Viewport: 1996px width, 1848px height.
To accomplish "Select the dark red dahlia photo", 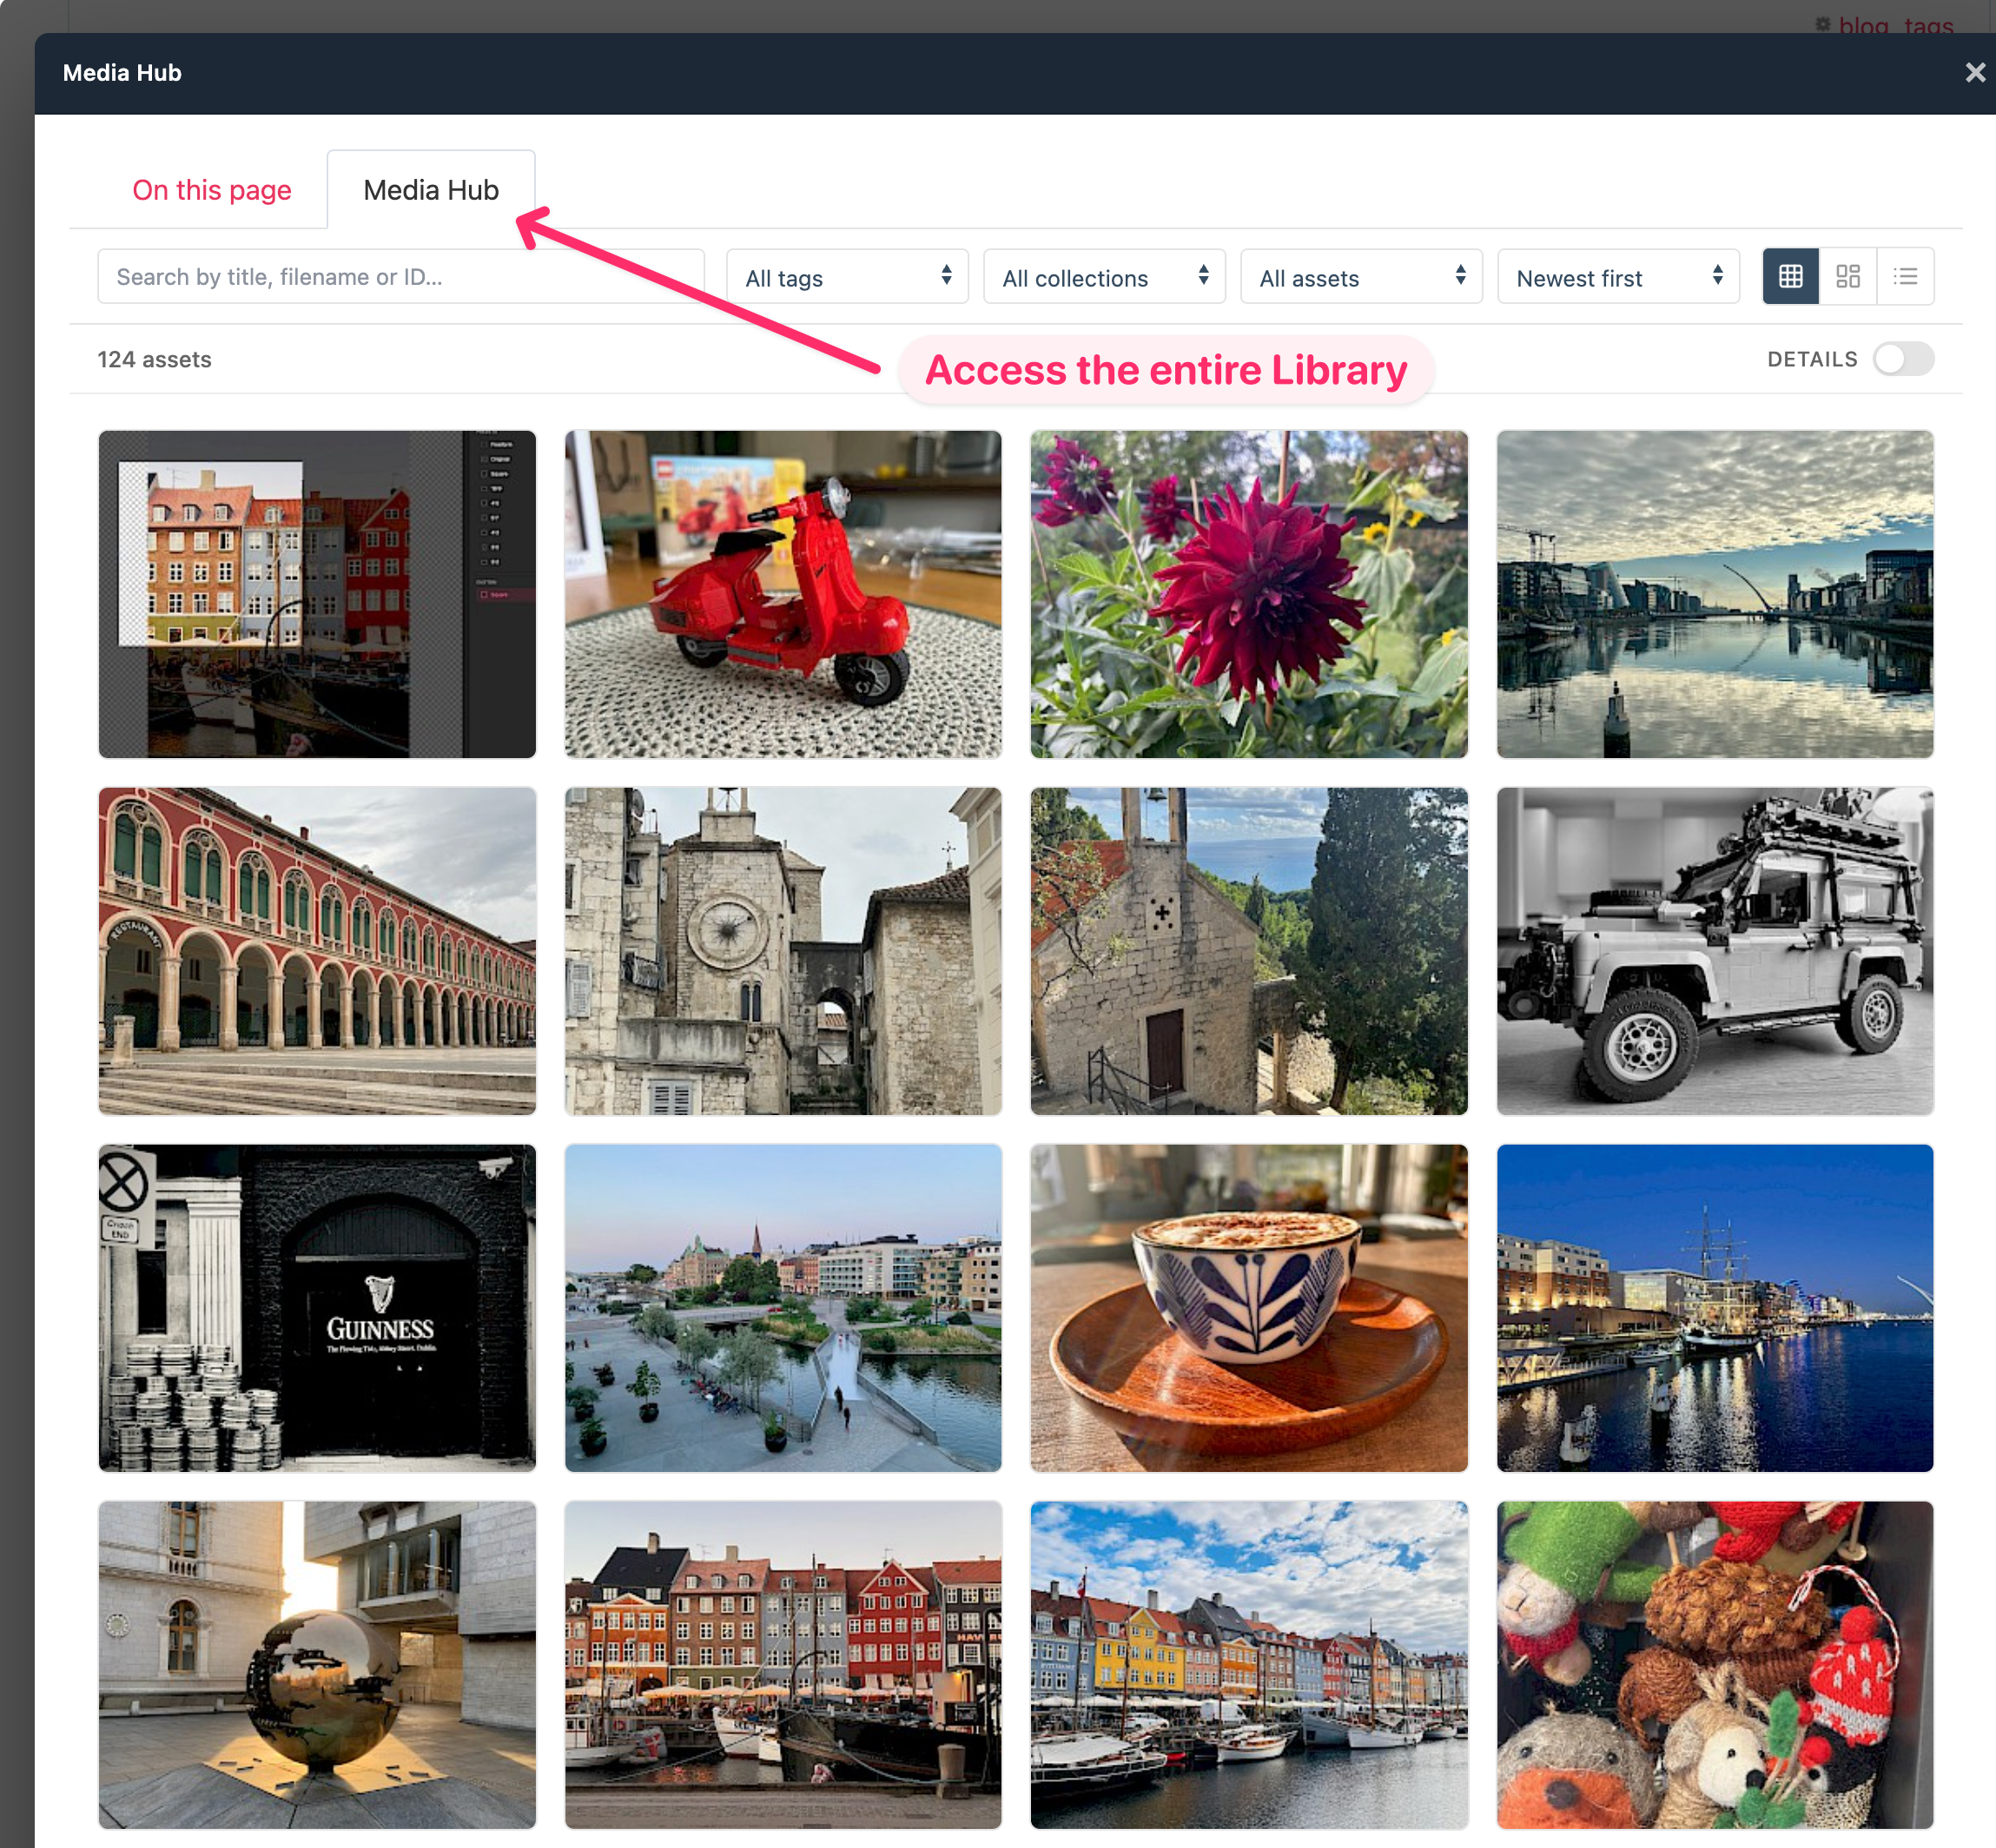I will pos(1248,594).
